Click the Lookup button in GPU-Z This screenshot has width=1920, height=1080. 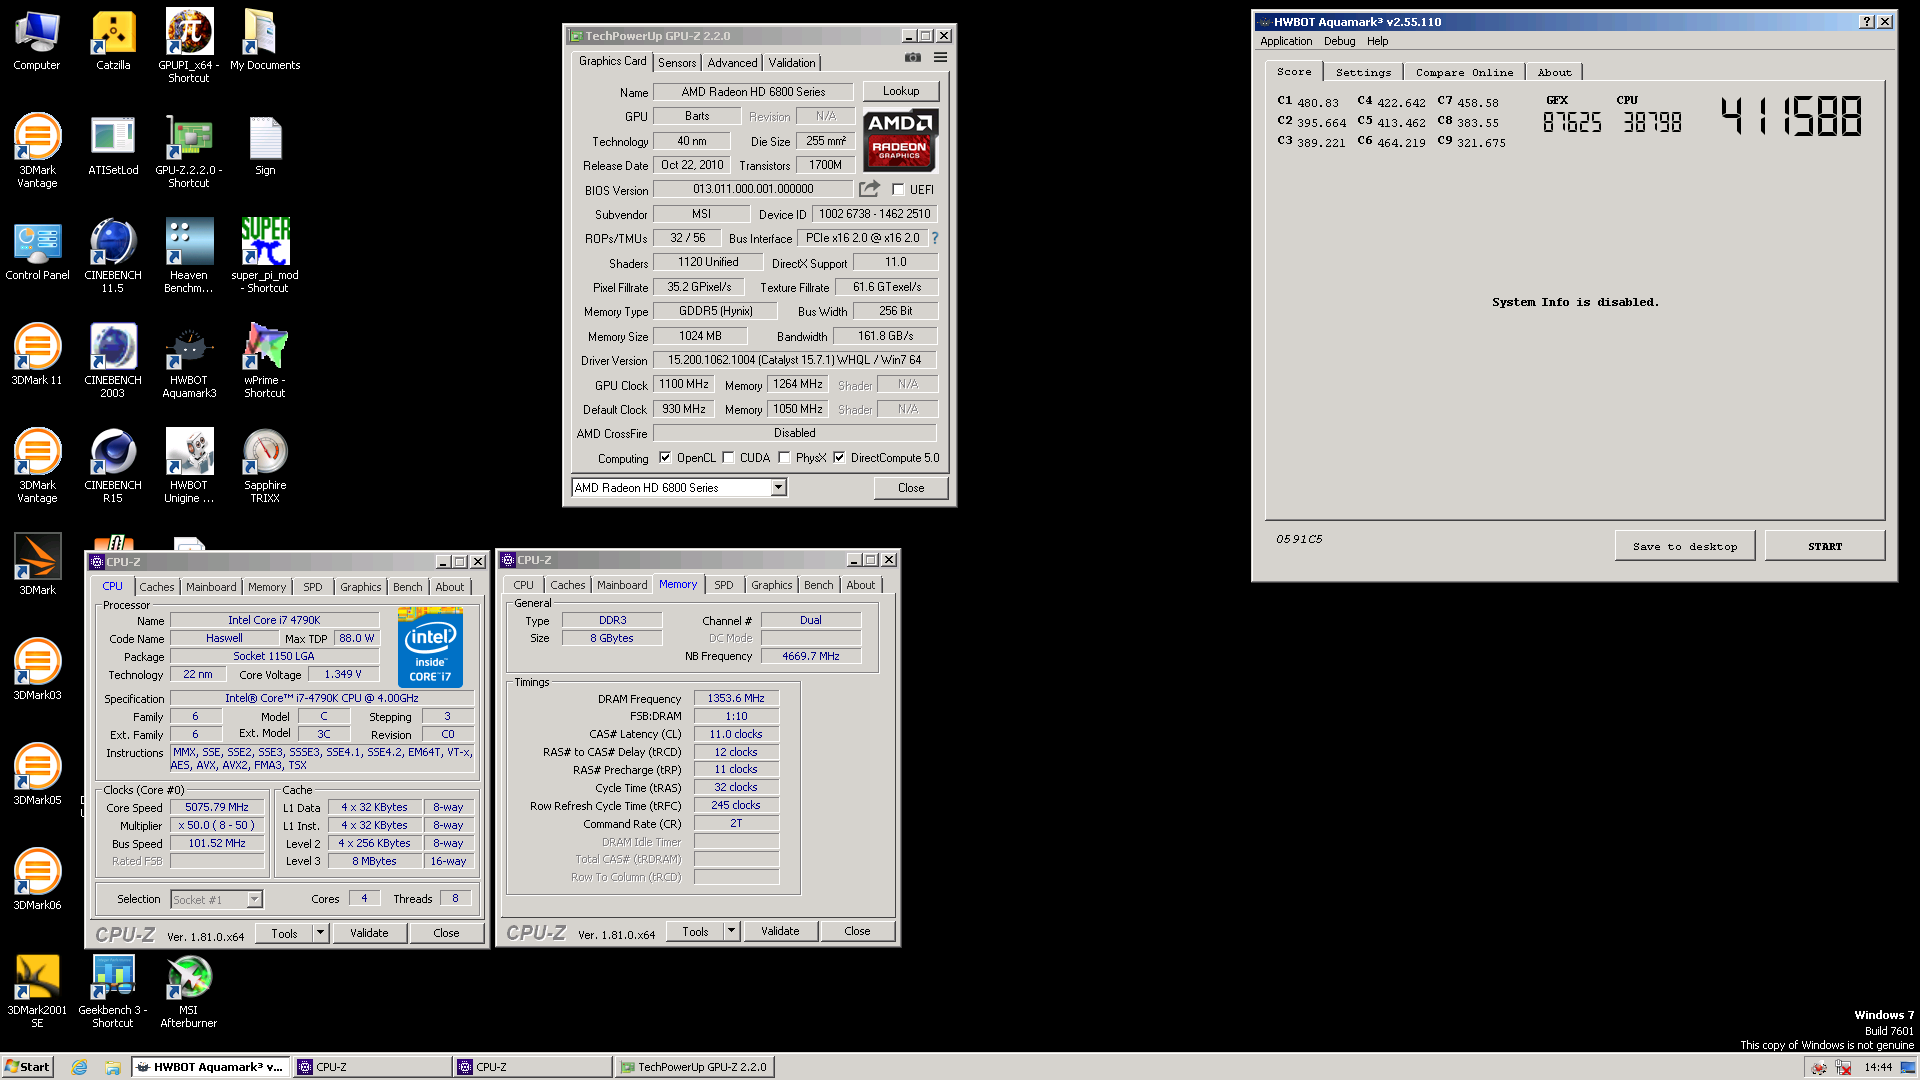tap(900, 91)
